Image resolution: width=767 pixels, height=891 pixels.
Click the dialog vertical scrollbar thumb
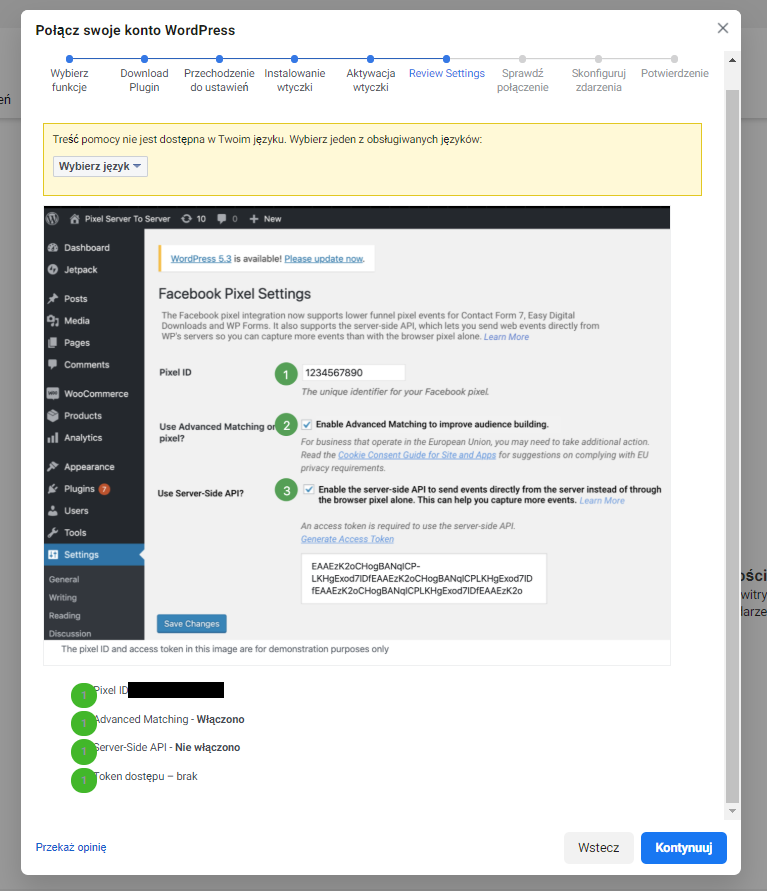(732, 446)
